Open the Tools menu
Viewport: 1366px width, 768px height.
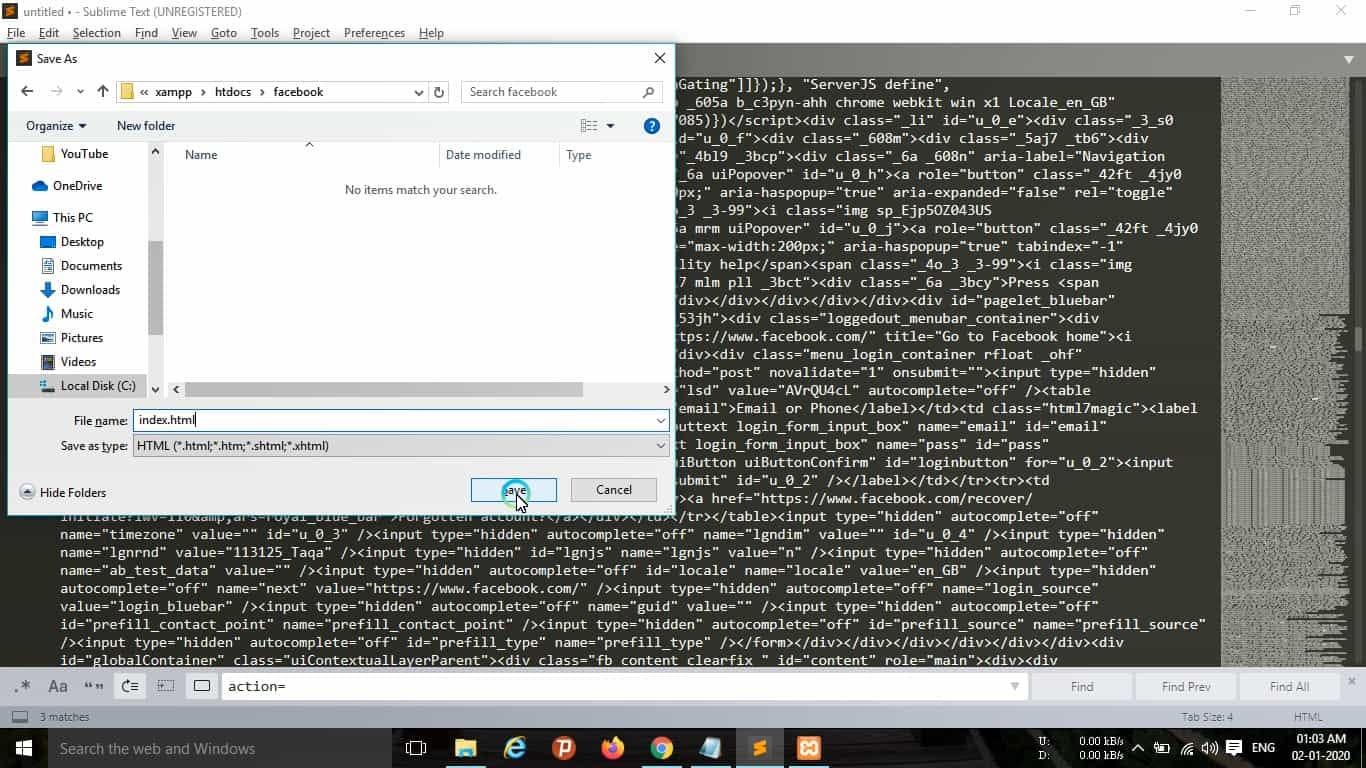265,33
